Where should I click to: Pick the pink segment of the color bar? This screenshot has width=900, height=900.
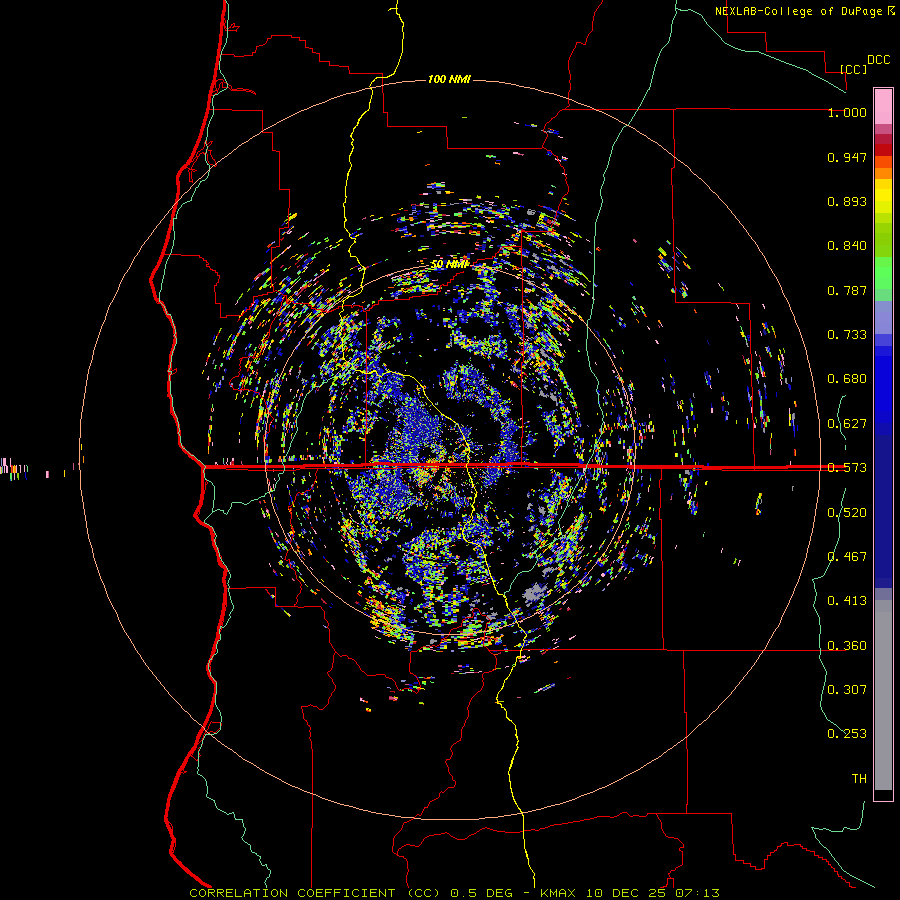click(x=883, y=107)
